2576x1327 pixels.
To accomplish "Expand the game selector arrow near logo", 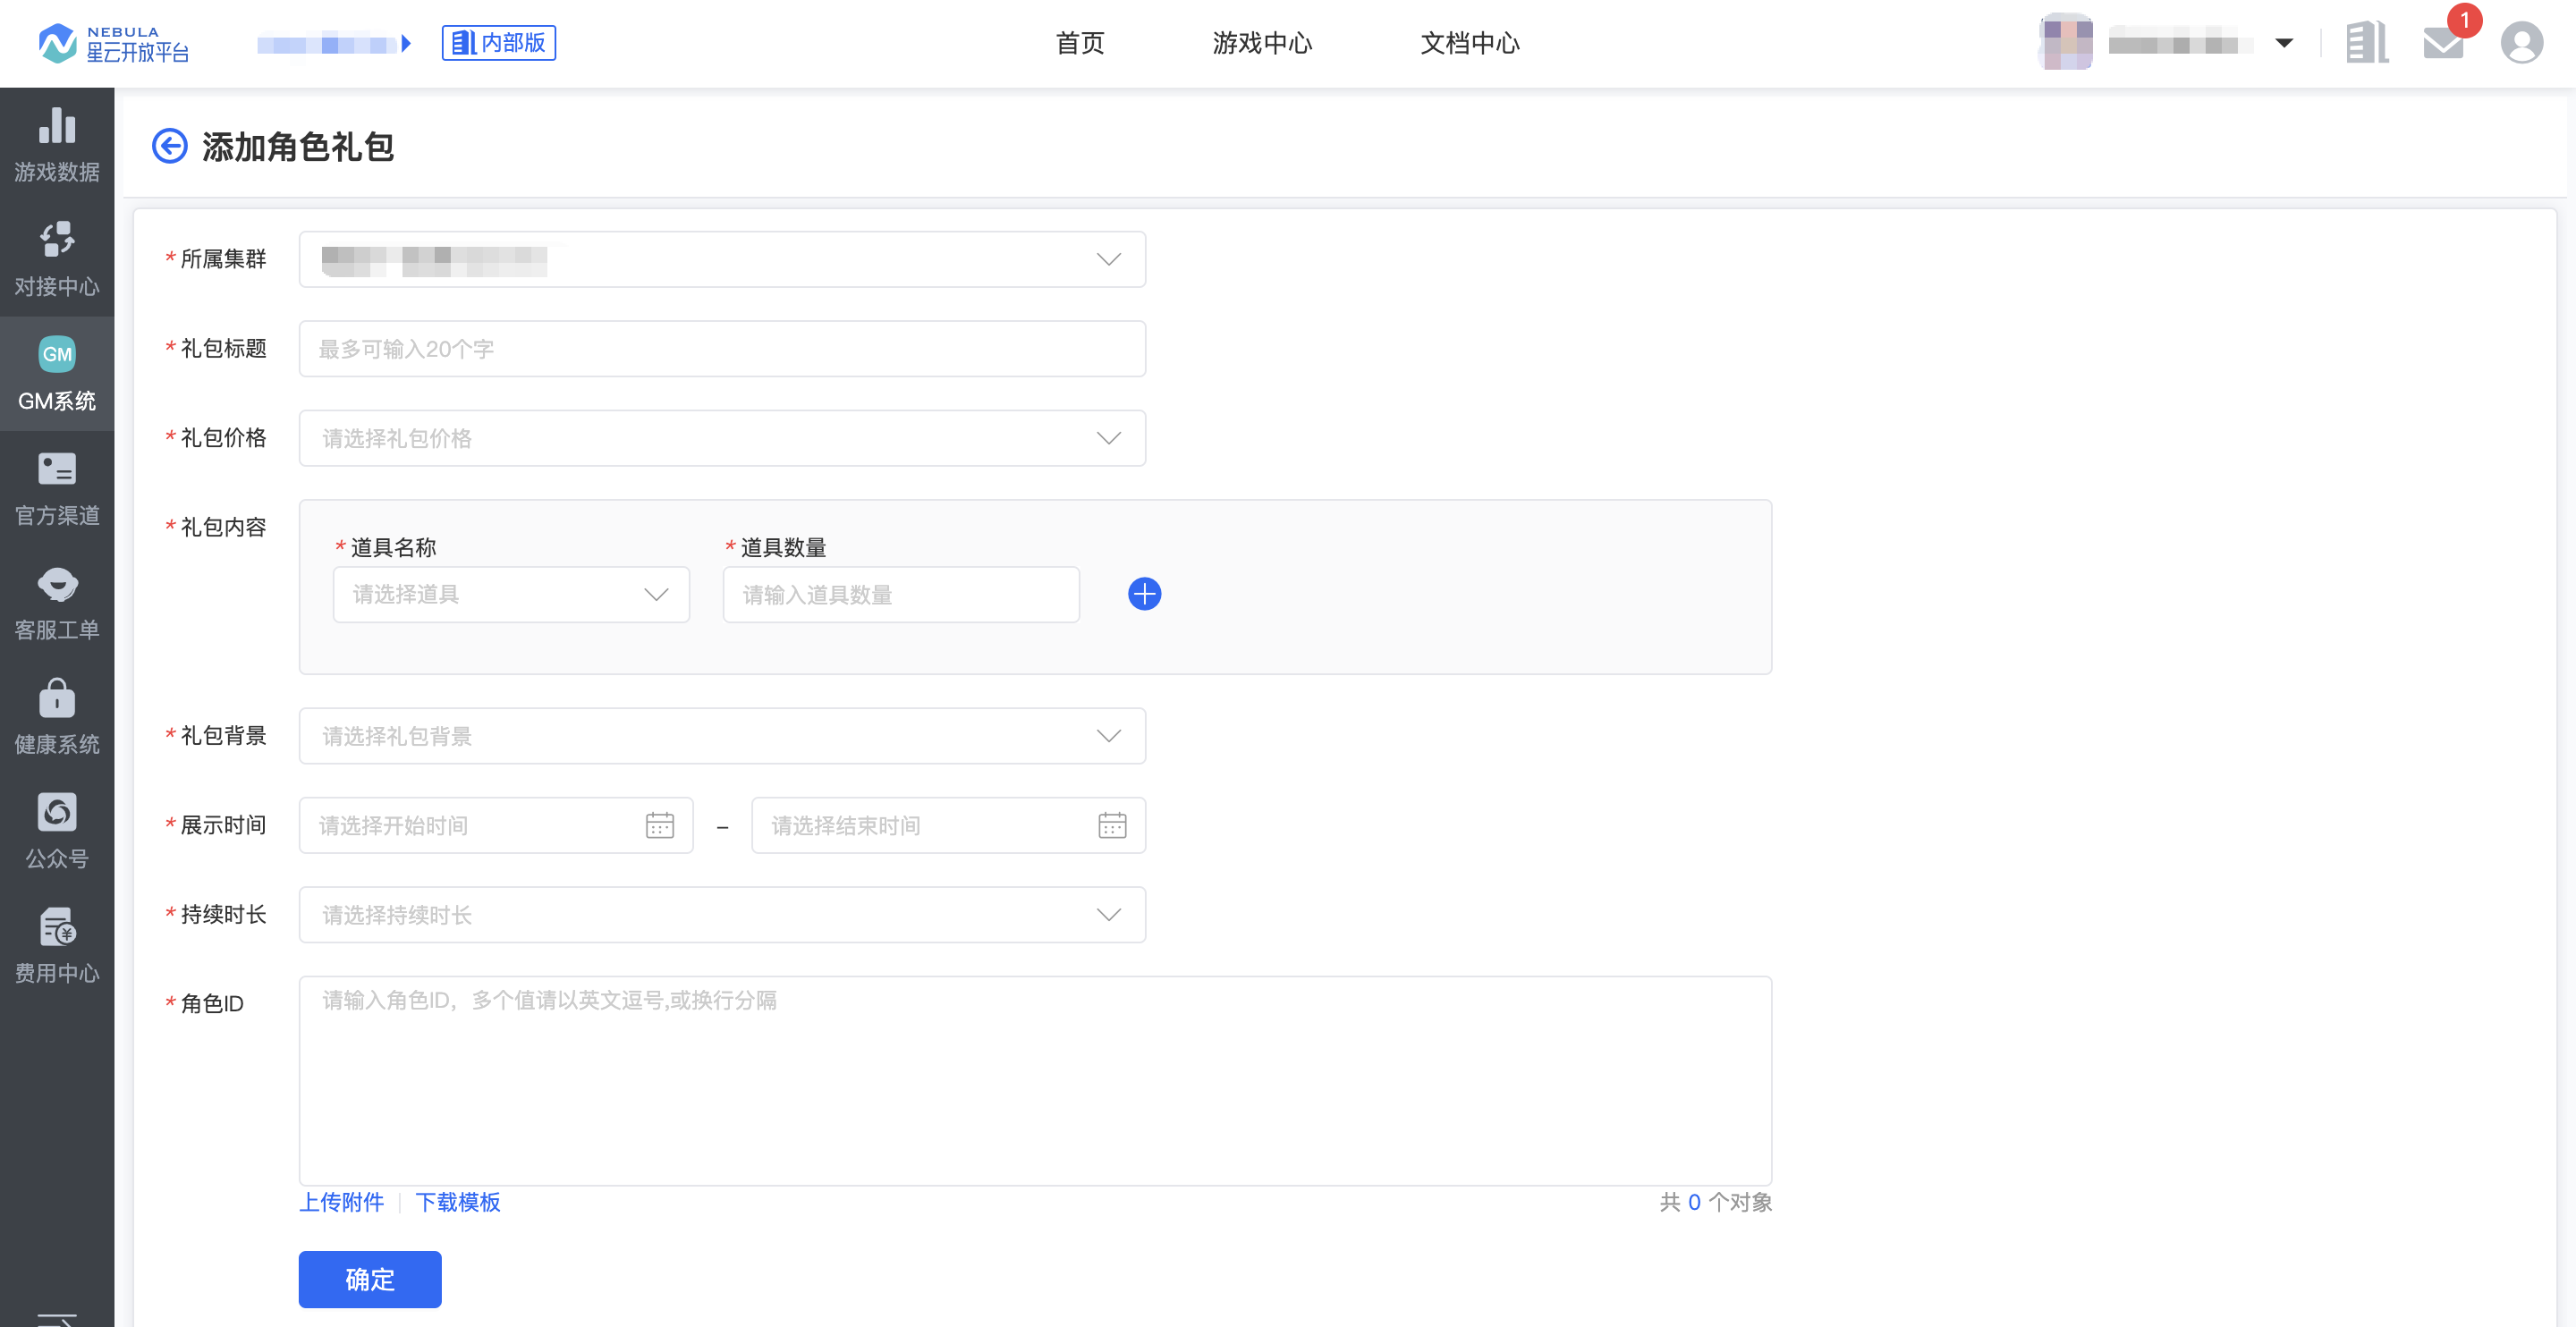I will (x=406, y=43).
